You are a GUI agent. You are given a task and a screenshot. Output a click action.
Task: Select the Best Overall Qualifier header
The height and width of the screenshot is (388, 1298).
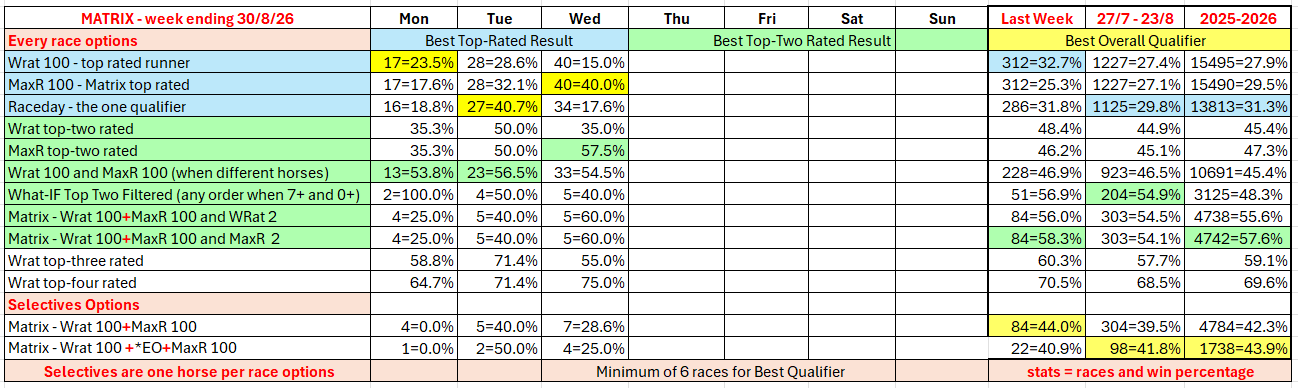(1140, 41)
